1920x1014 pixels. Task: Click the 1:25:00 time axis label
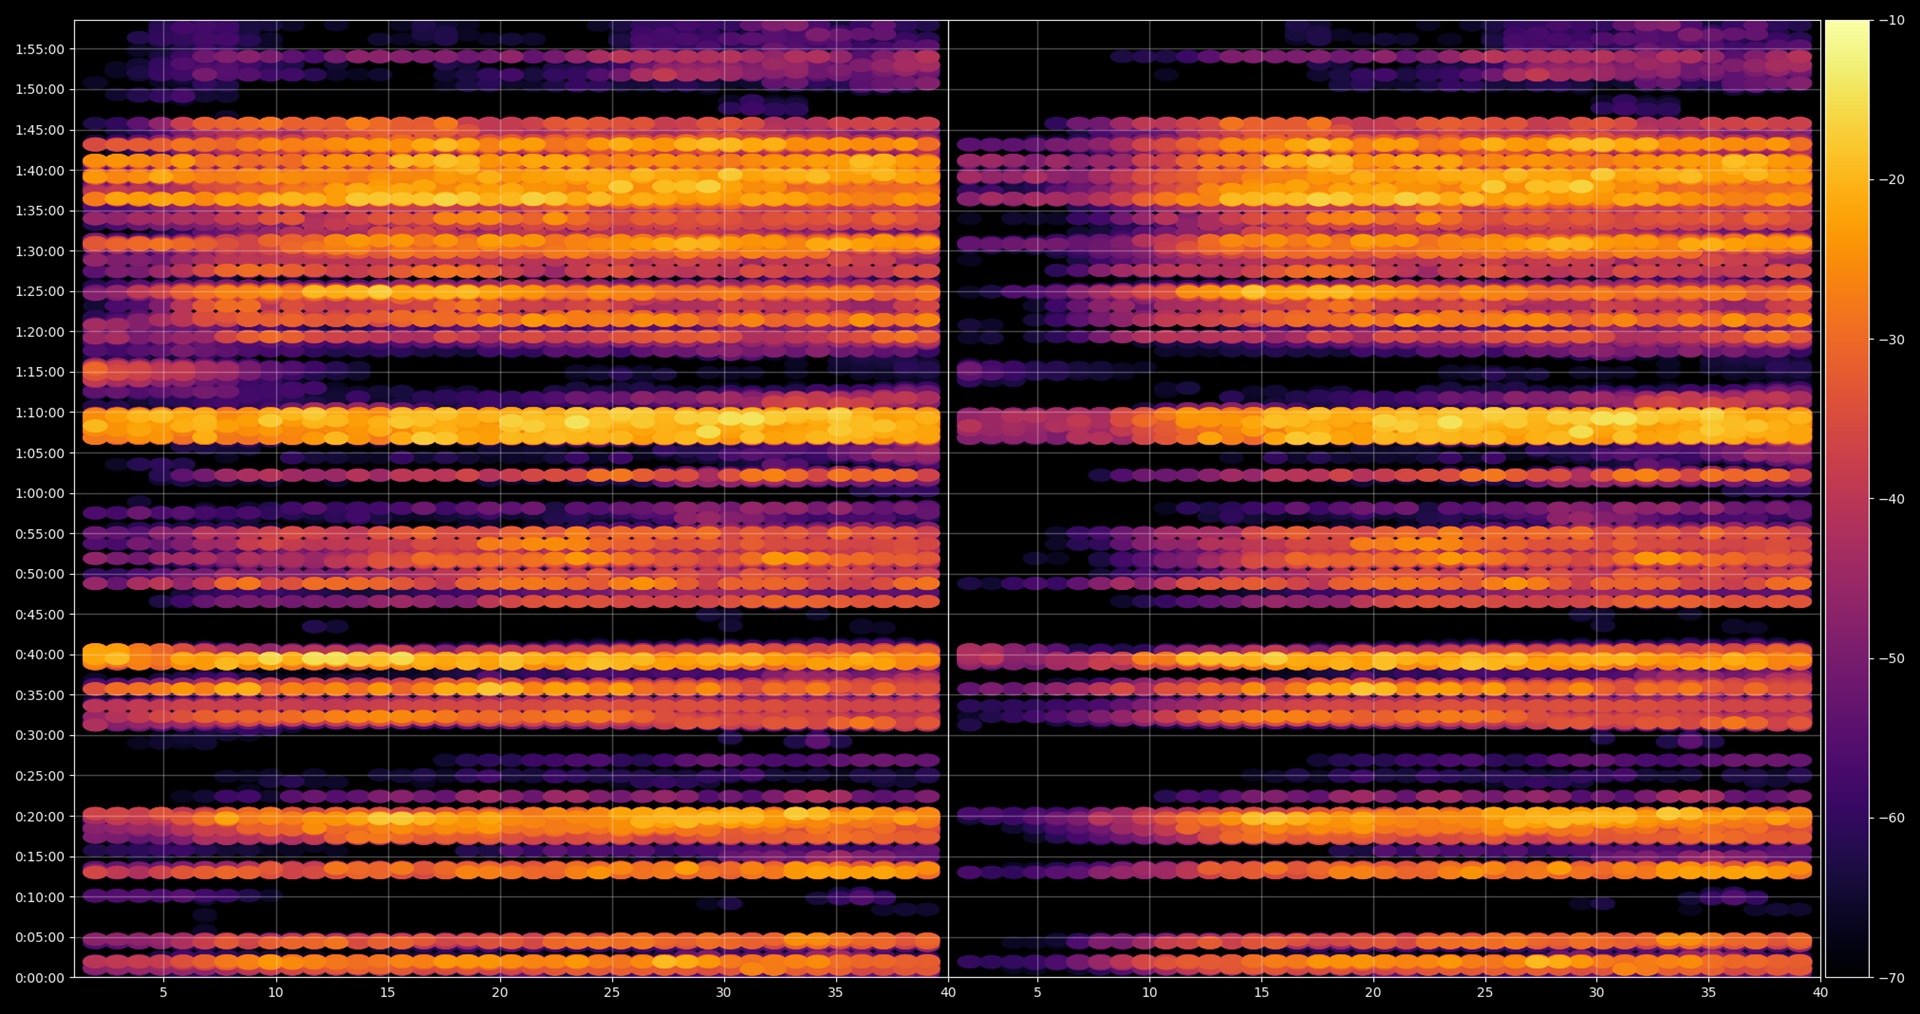pyautogui.click(x=40, y=291)
